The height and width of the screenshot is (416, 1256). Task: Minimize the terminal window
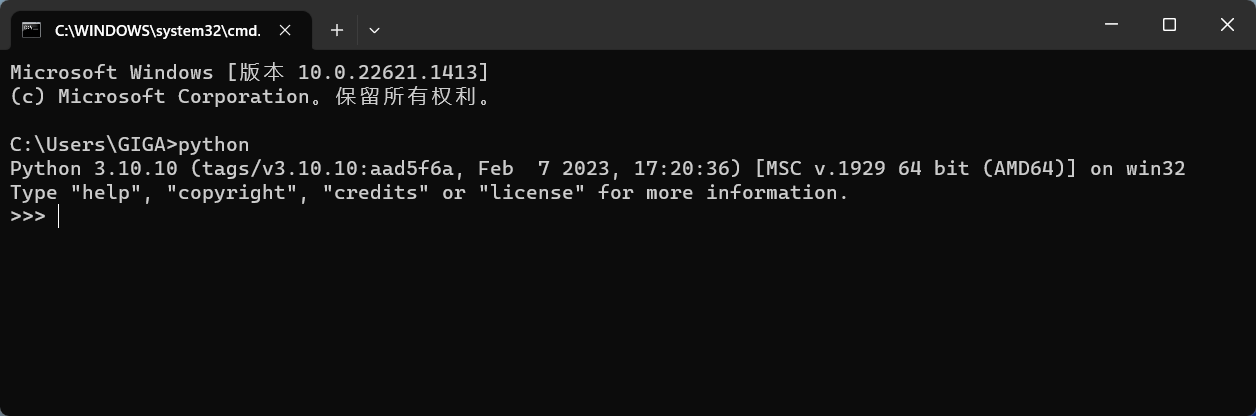coord(1111,25)
